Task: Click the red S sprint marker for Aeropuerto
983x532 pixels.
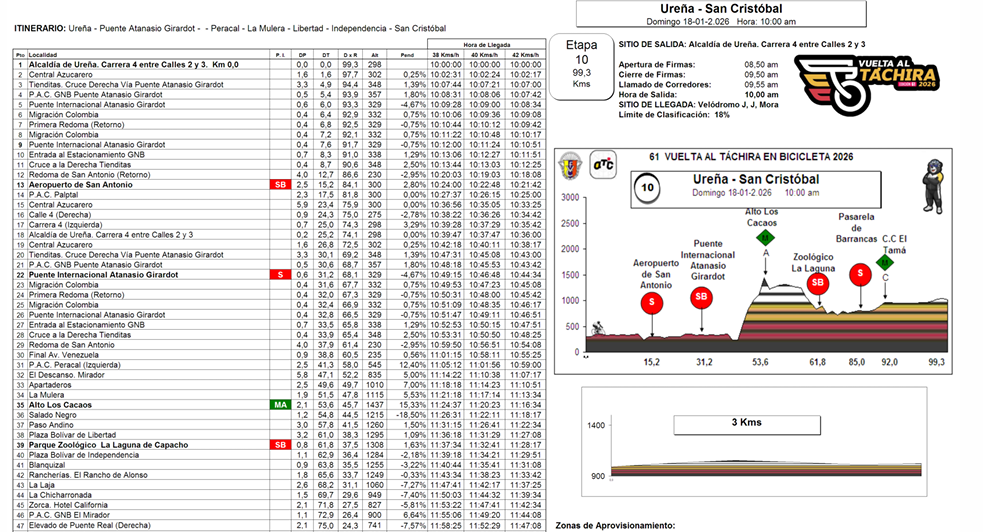Action: click(653, 300)
